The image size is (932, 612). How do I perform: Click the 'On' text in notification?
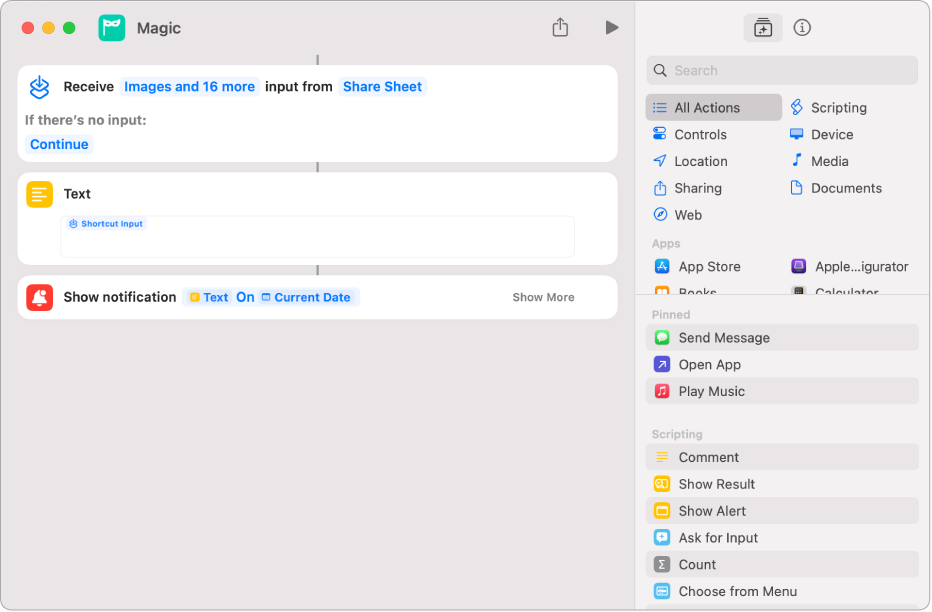point(245,297)
